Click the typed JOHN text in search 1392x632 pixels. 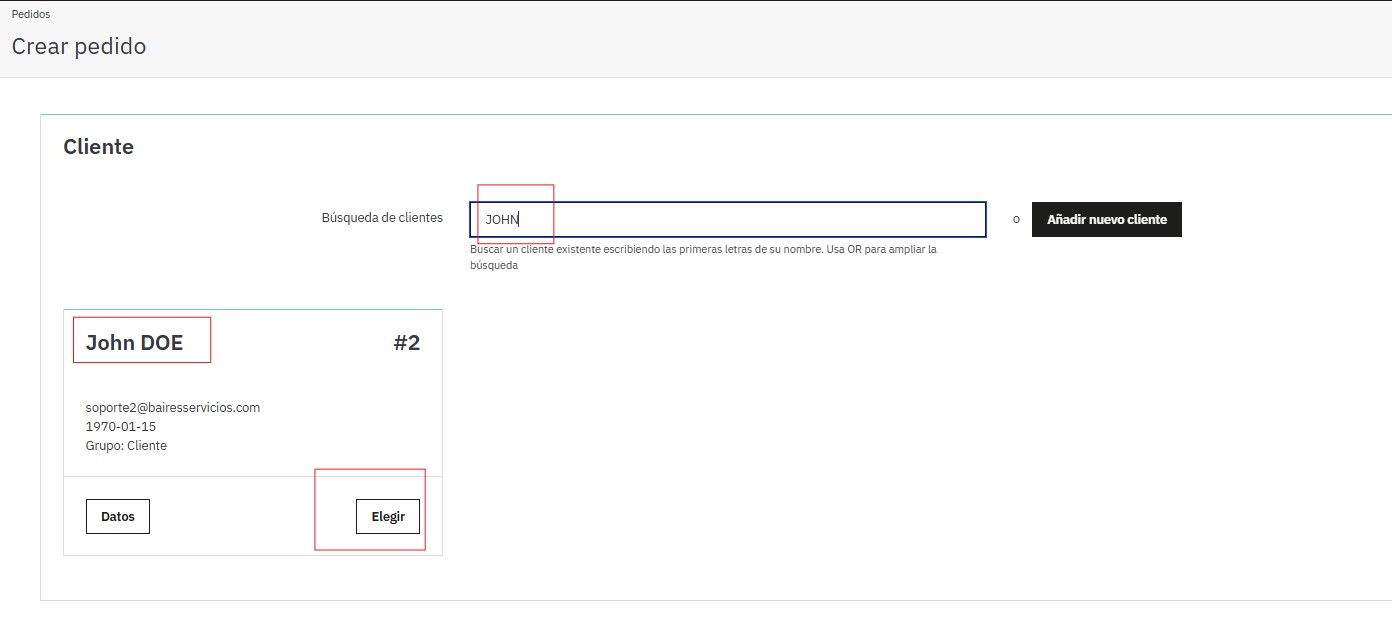coord(502,220)
